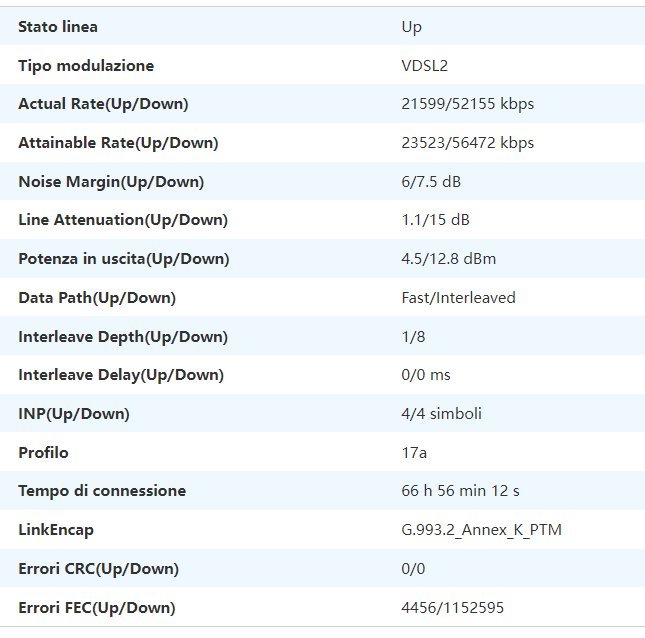
Task: Click the 4/4 simboli INP value
Action: 441,414
